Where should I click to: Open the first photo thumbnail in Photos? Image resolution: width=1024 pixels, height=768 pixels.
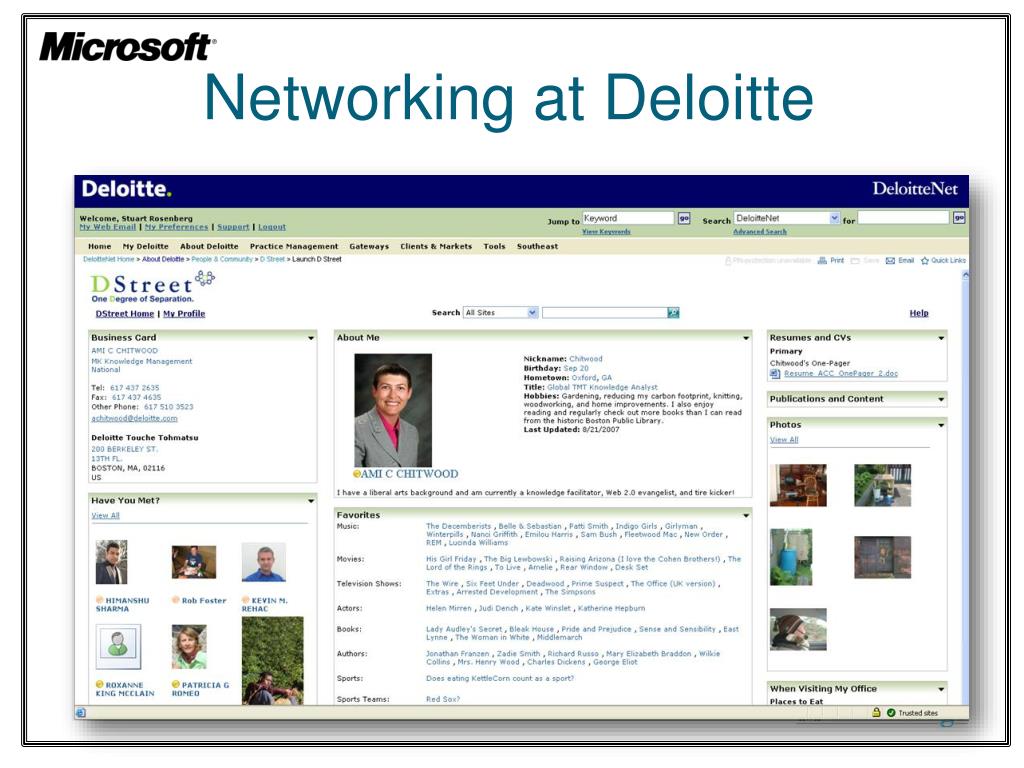coord(798,485)
